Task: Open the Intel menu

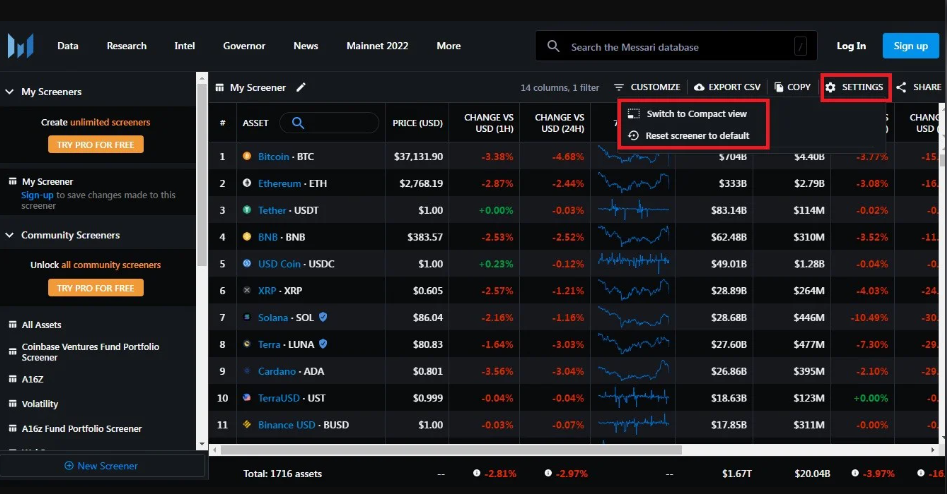Action: [184, 46]
